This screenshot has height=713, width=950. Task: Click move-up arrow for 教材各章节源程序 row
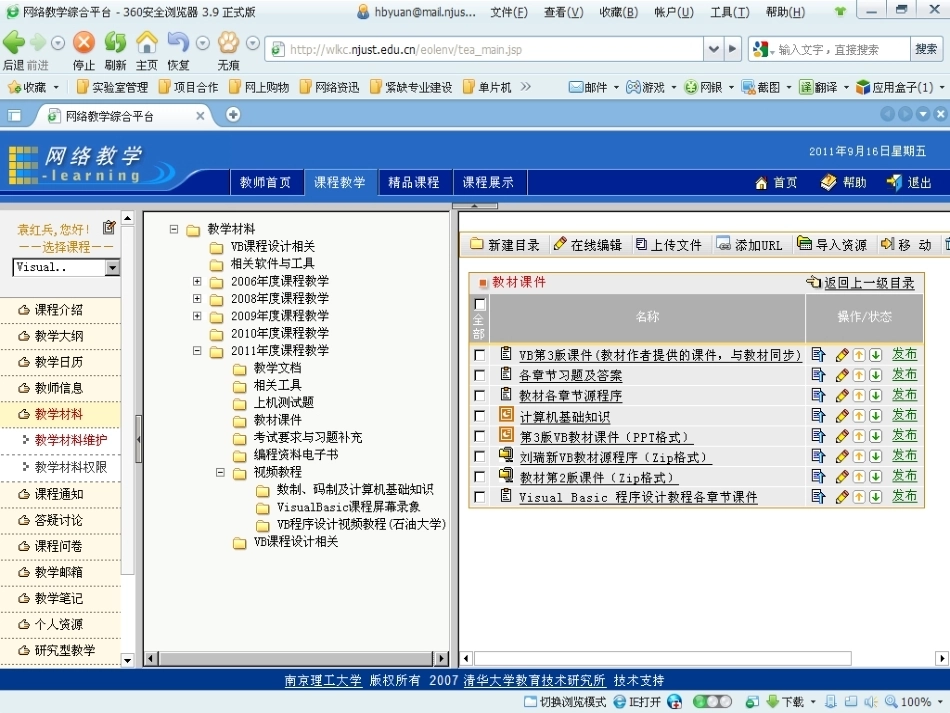coord(859,396)
